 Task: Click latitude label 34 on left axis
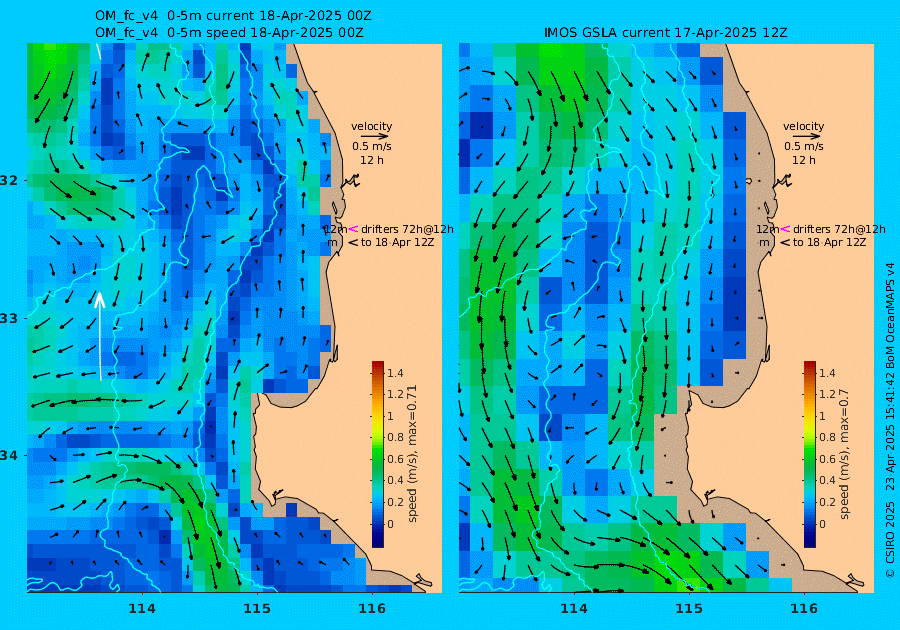[9, 456]
